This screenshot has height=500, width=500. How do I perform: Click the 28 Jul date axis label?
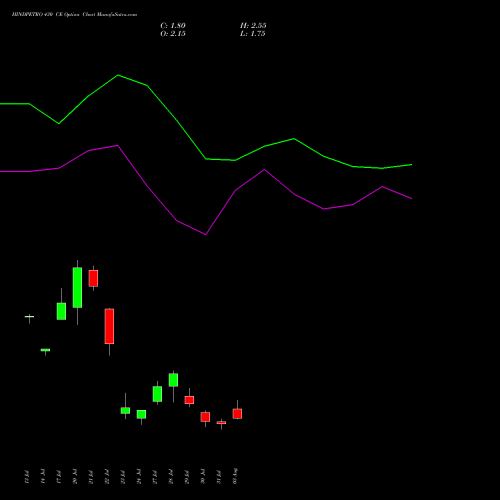pyautogui.click(x=171, y=476)
